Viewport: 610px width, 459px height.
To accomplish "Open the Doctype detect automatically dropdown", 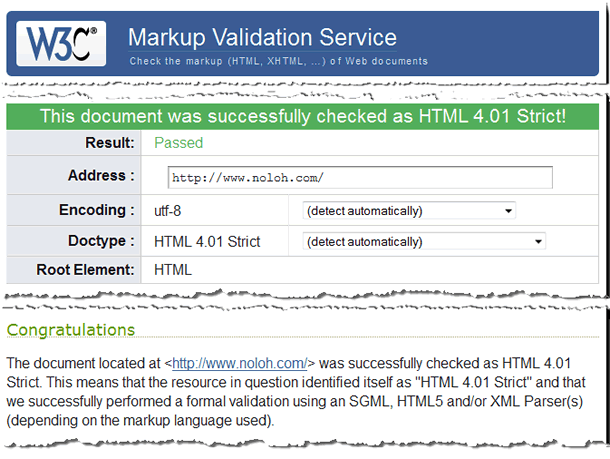I will (424, 242).
